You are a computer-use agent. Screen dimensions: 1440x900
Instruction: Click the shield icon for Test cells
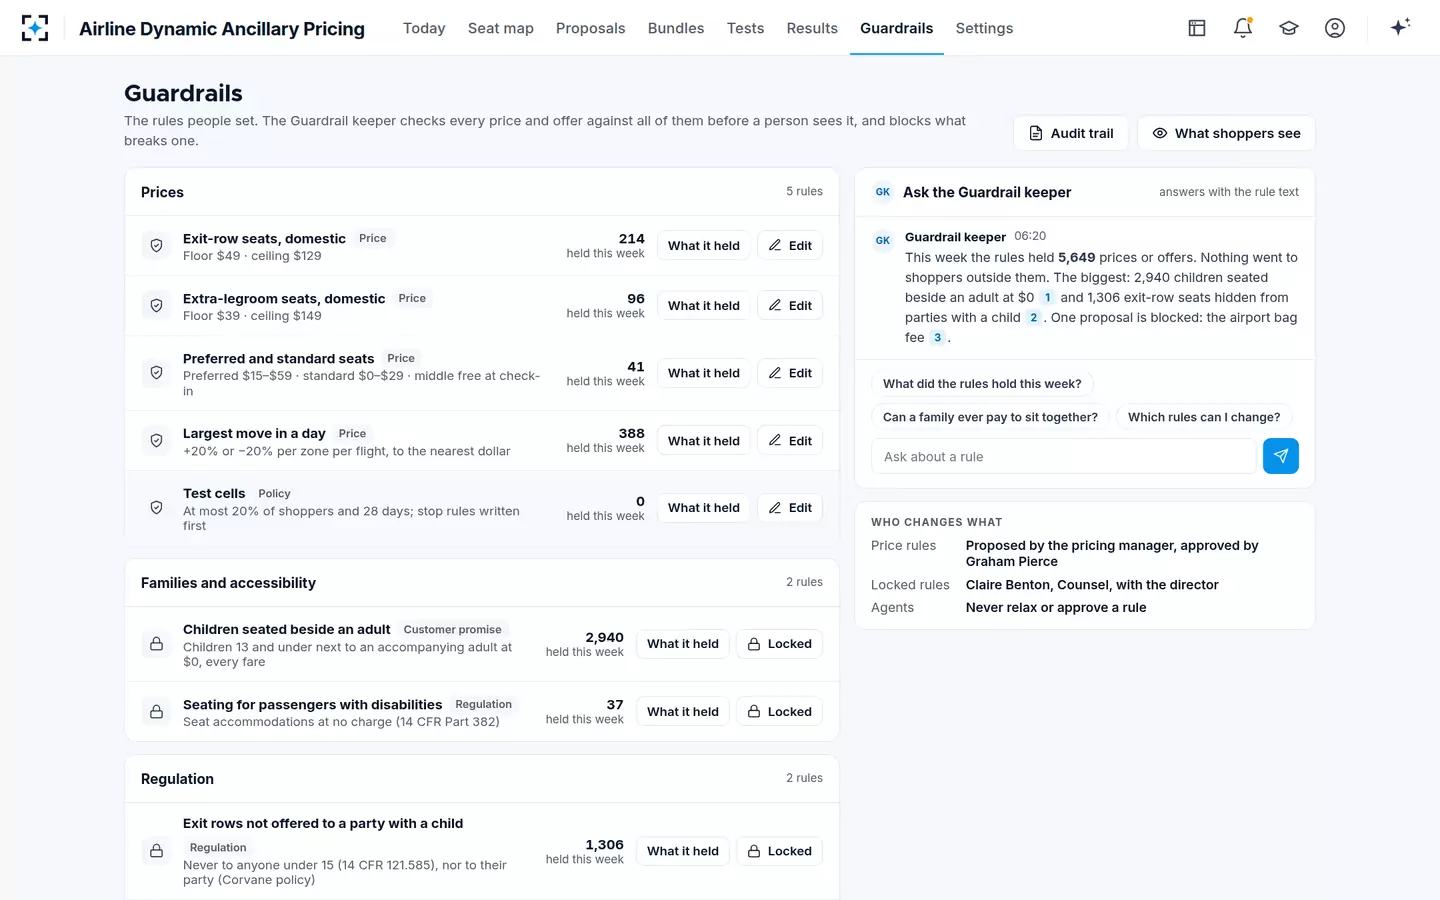157,508
